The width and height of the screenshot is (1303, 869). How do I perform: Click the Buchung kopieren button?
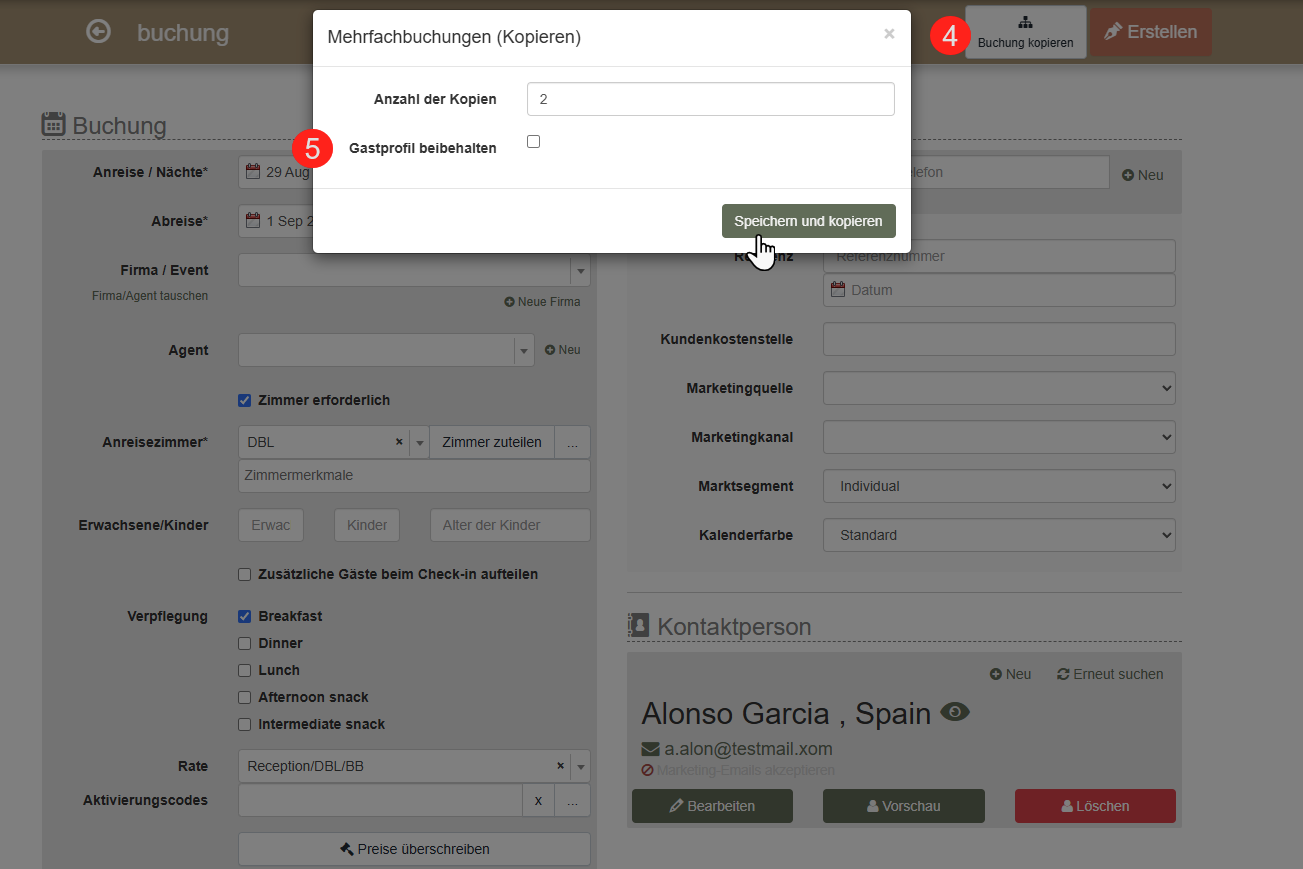1025,32
